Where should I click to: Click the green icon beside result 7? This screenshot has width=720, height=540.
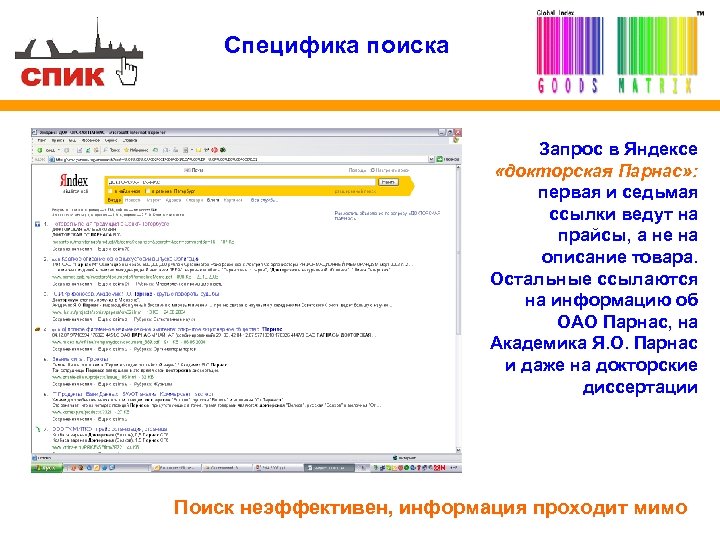[38, 429]
